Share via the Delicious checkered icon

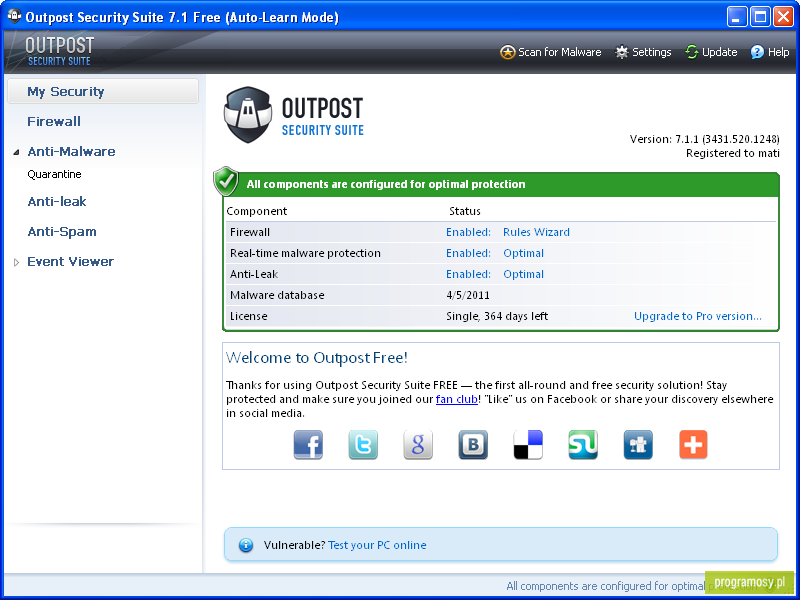(x=528, y=445)
